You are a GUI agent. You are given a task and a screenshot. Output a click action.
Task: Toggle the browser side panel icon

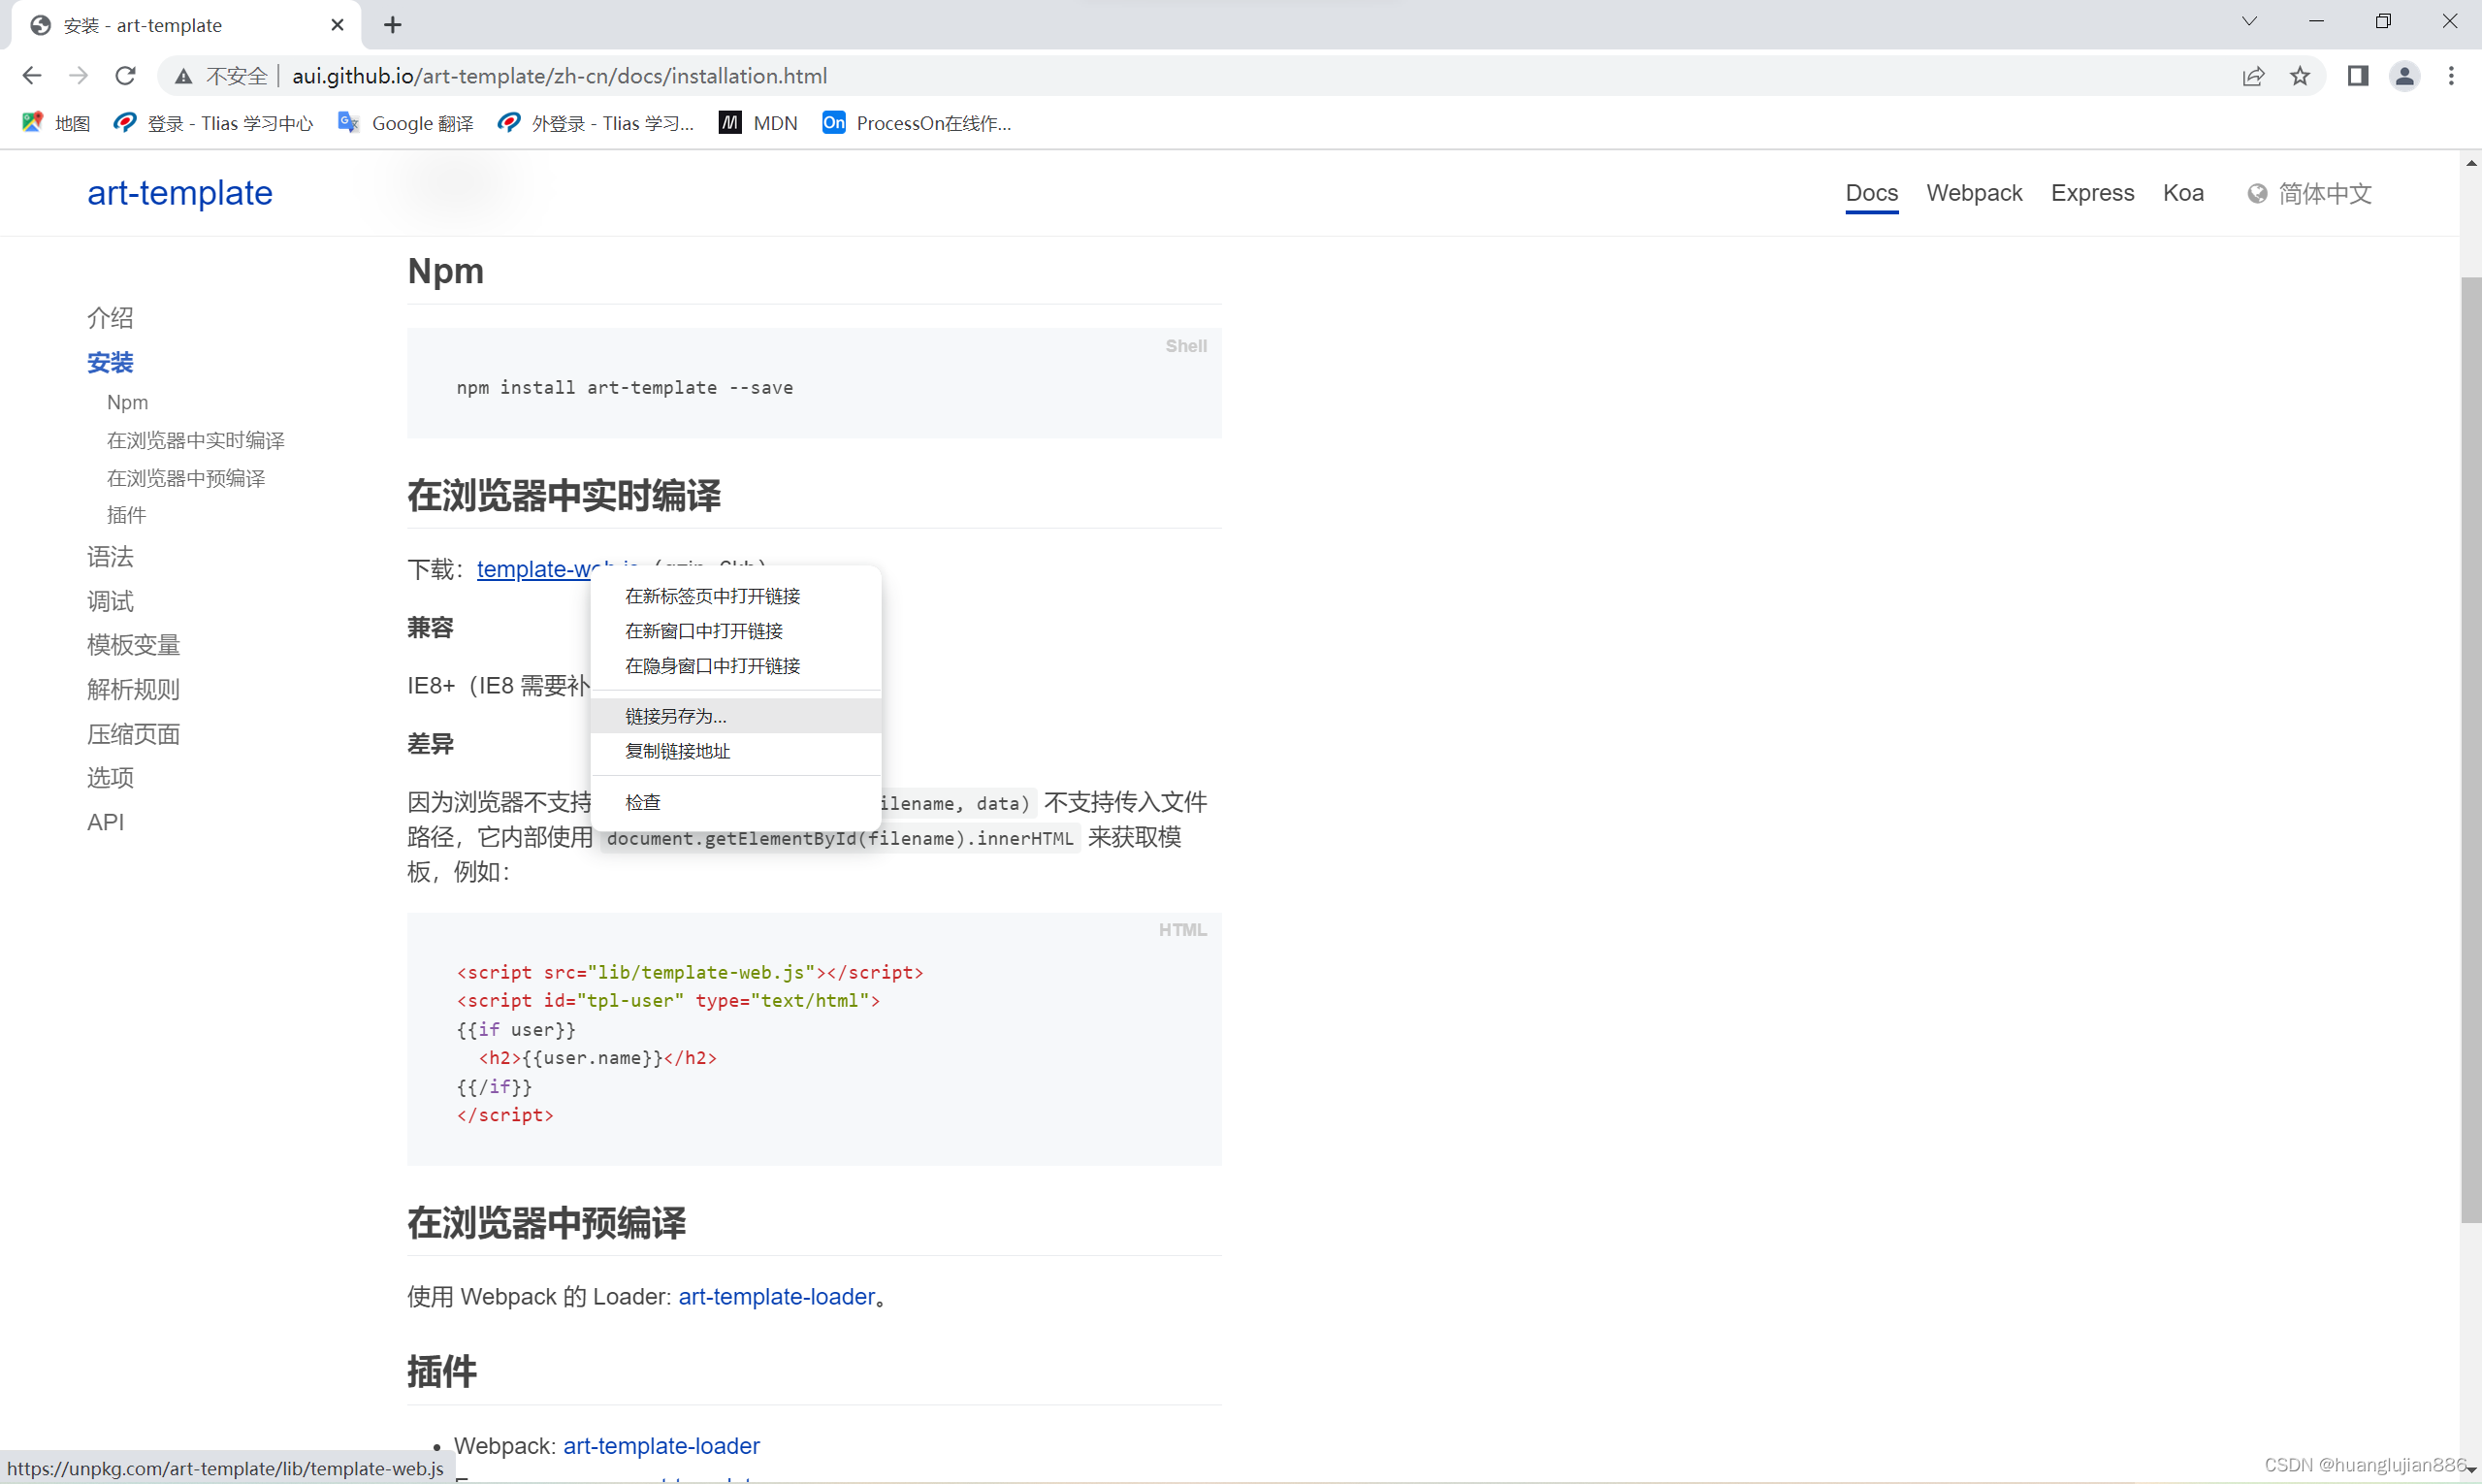coord(2357,76)
